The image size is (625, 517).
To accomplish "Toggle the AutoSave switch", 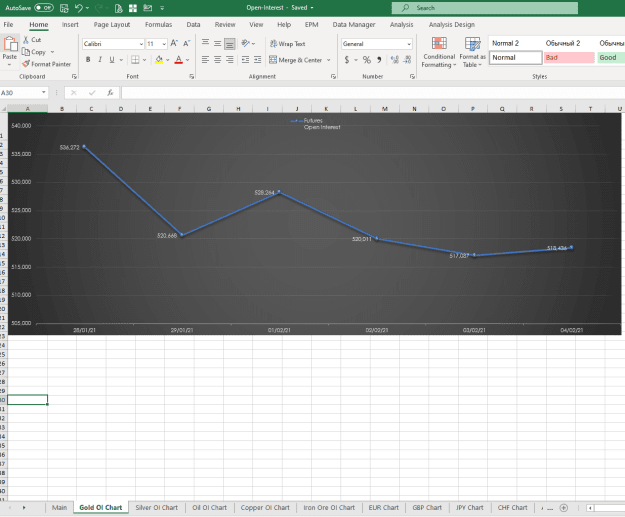I will point(44,8).
